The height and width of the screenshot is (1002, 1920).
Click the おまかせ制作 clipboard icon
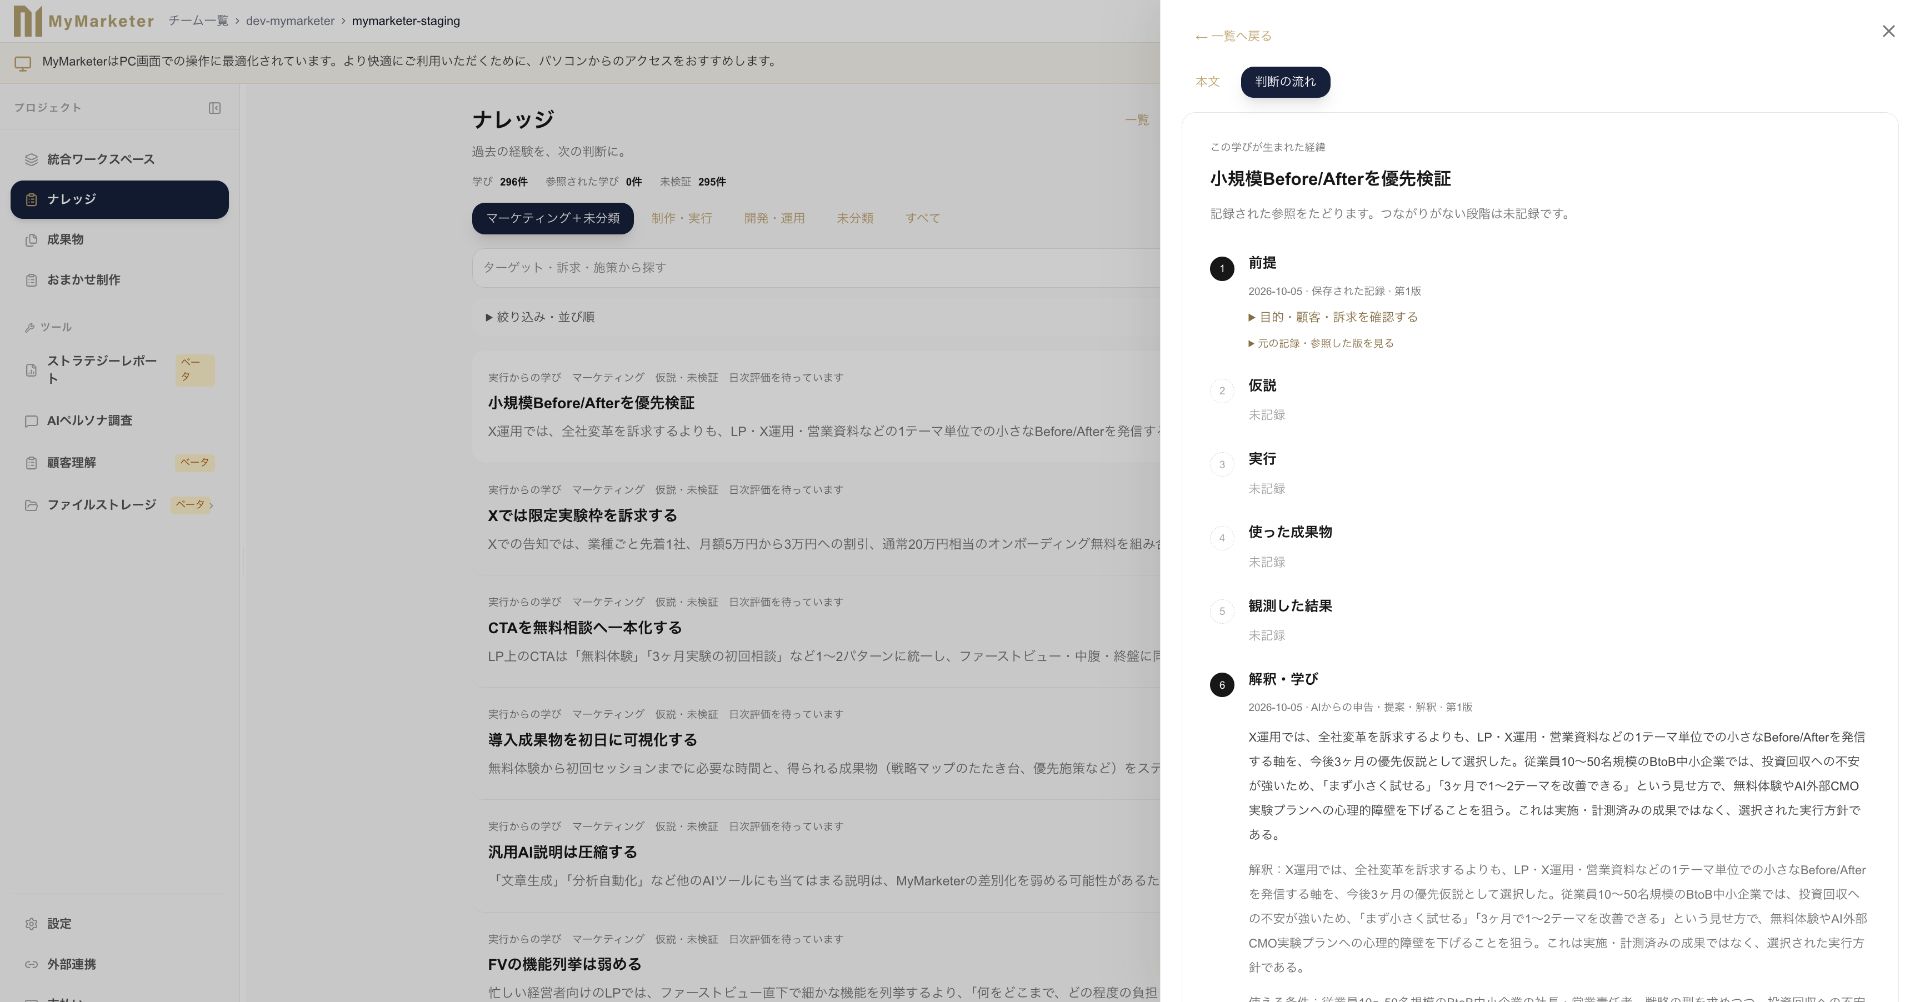coord(31,280)
